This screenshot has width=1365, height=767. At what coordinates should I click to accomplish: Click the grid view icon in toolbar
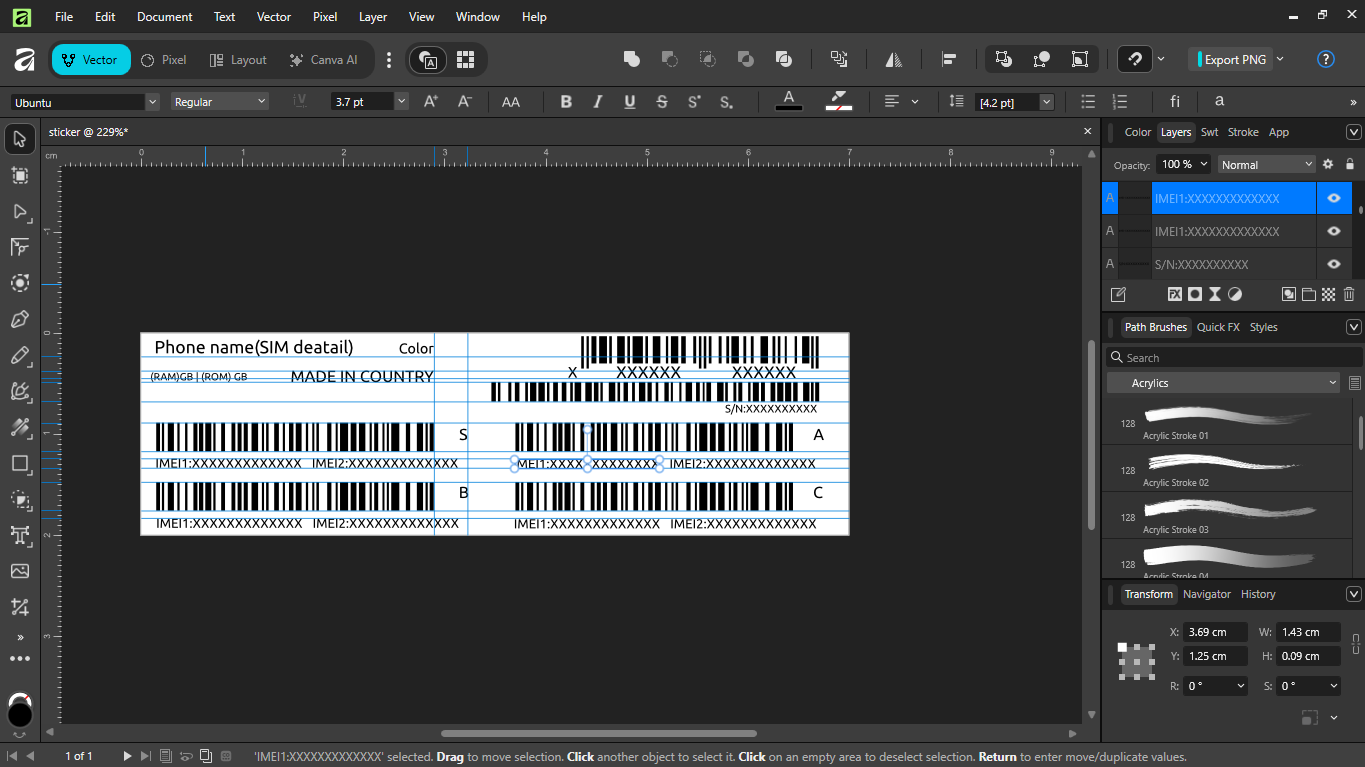point(464,60)
